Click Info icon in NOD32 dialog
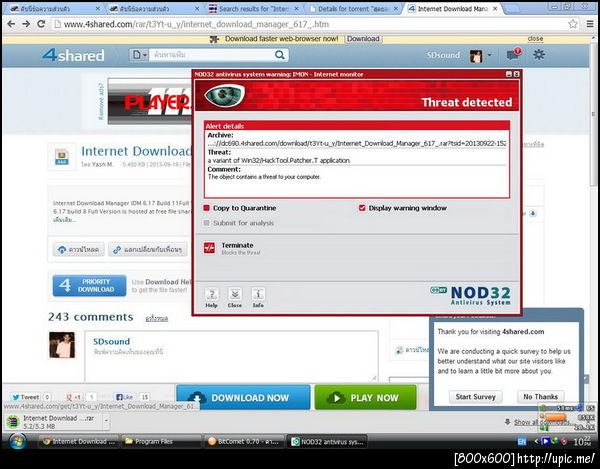Screen dimensions: 600x469 coord(258,297)
